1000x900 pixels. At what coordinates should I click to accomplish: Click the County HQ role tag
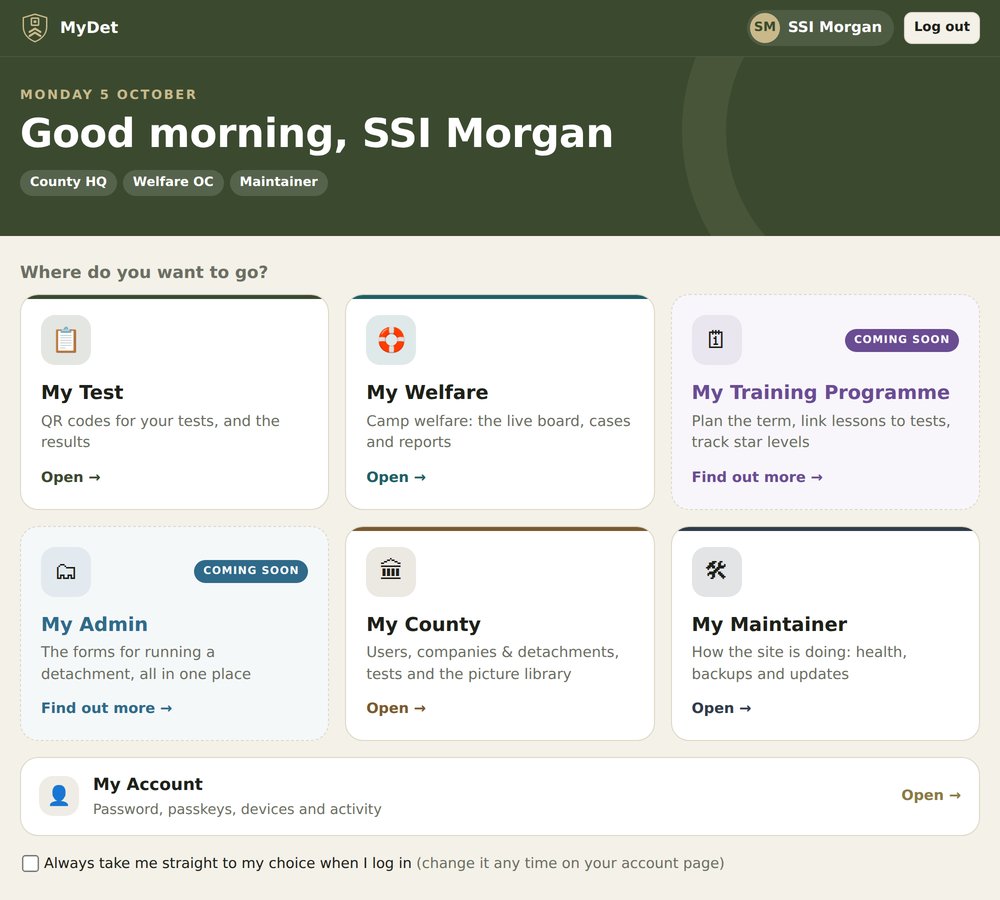pos(68,182)
